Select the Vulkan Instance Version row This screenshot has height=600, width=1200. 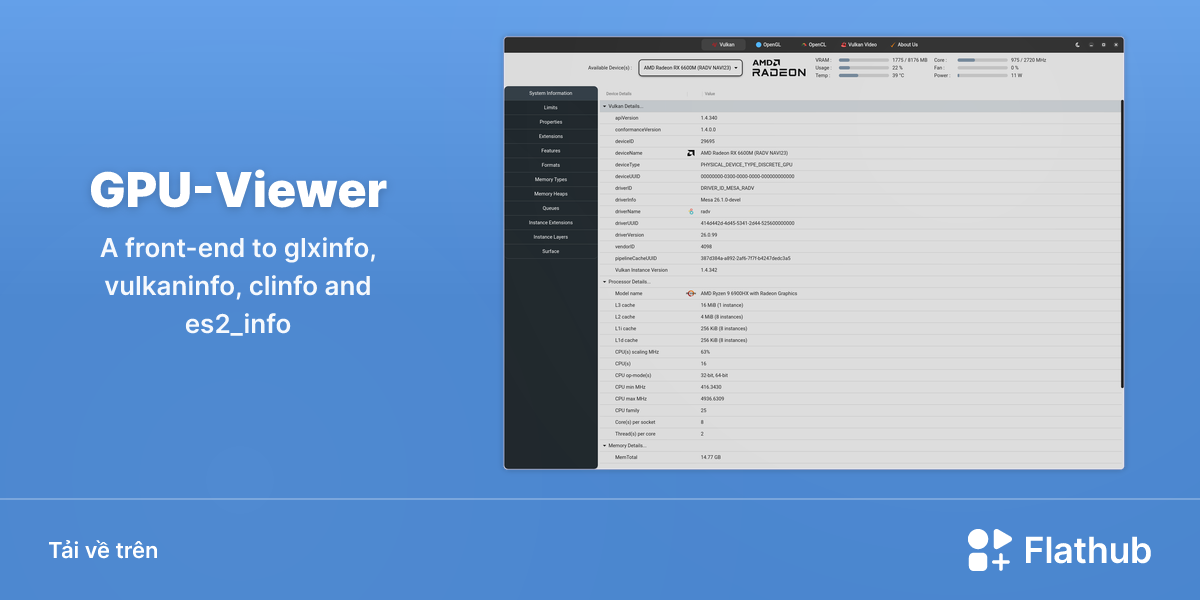(860, 270)
